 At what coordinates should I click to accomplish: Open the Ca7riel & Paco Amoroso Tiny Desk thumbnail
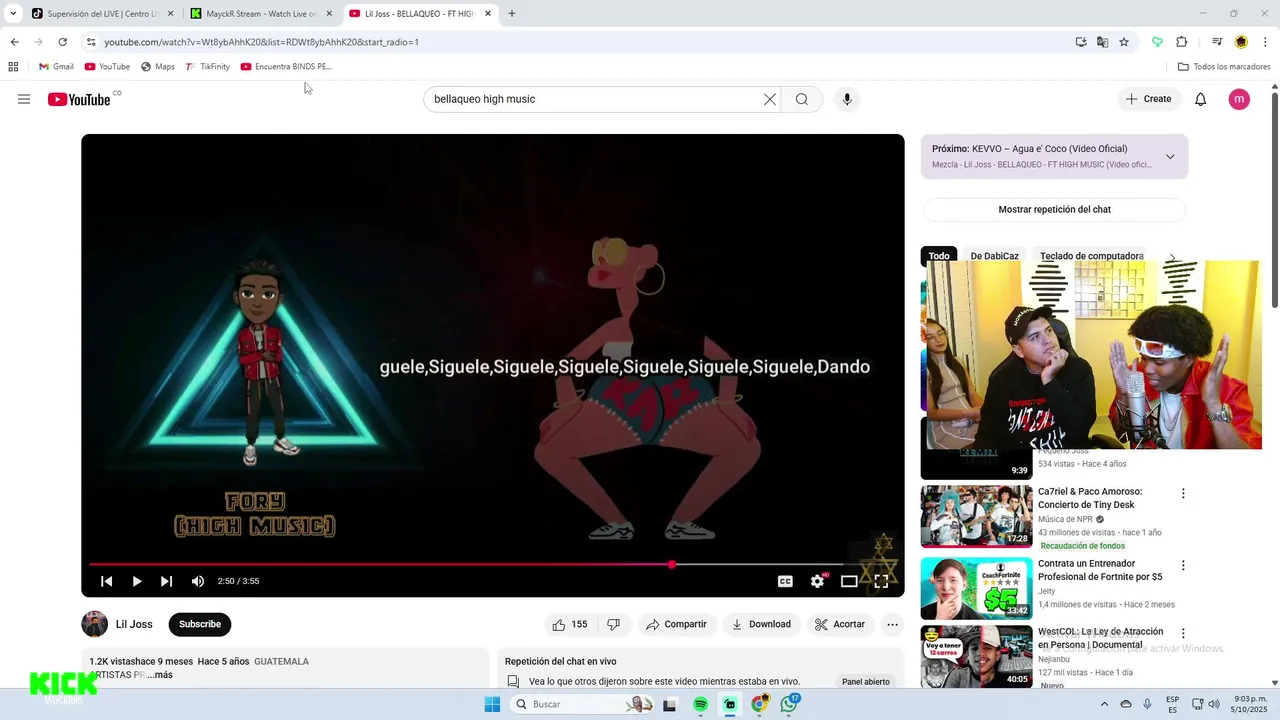click(976, 516)
